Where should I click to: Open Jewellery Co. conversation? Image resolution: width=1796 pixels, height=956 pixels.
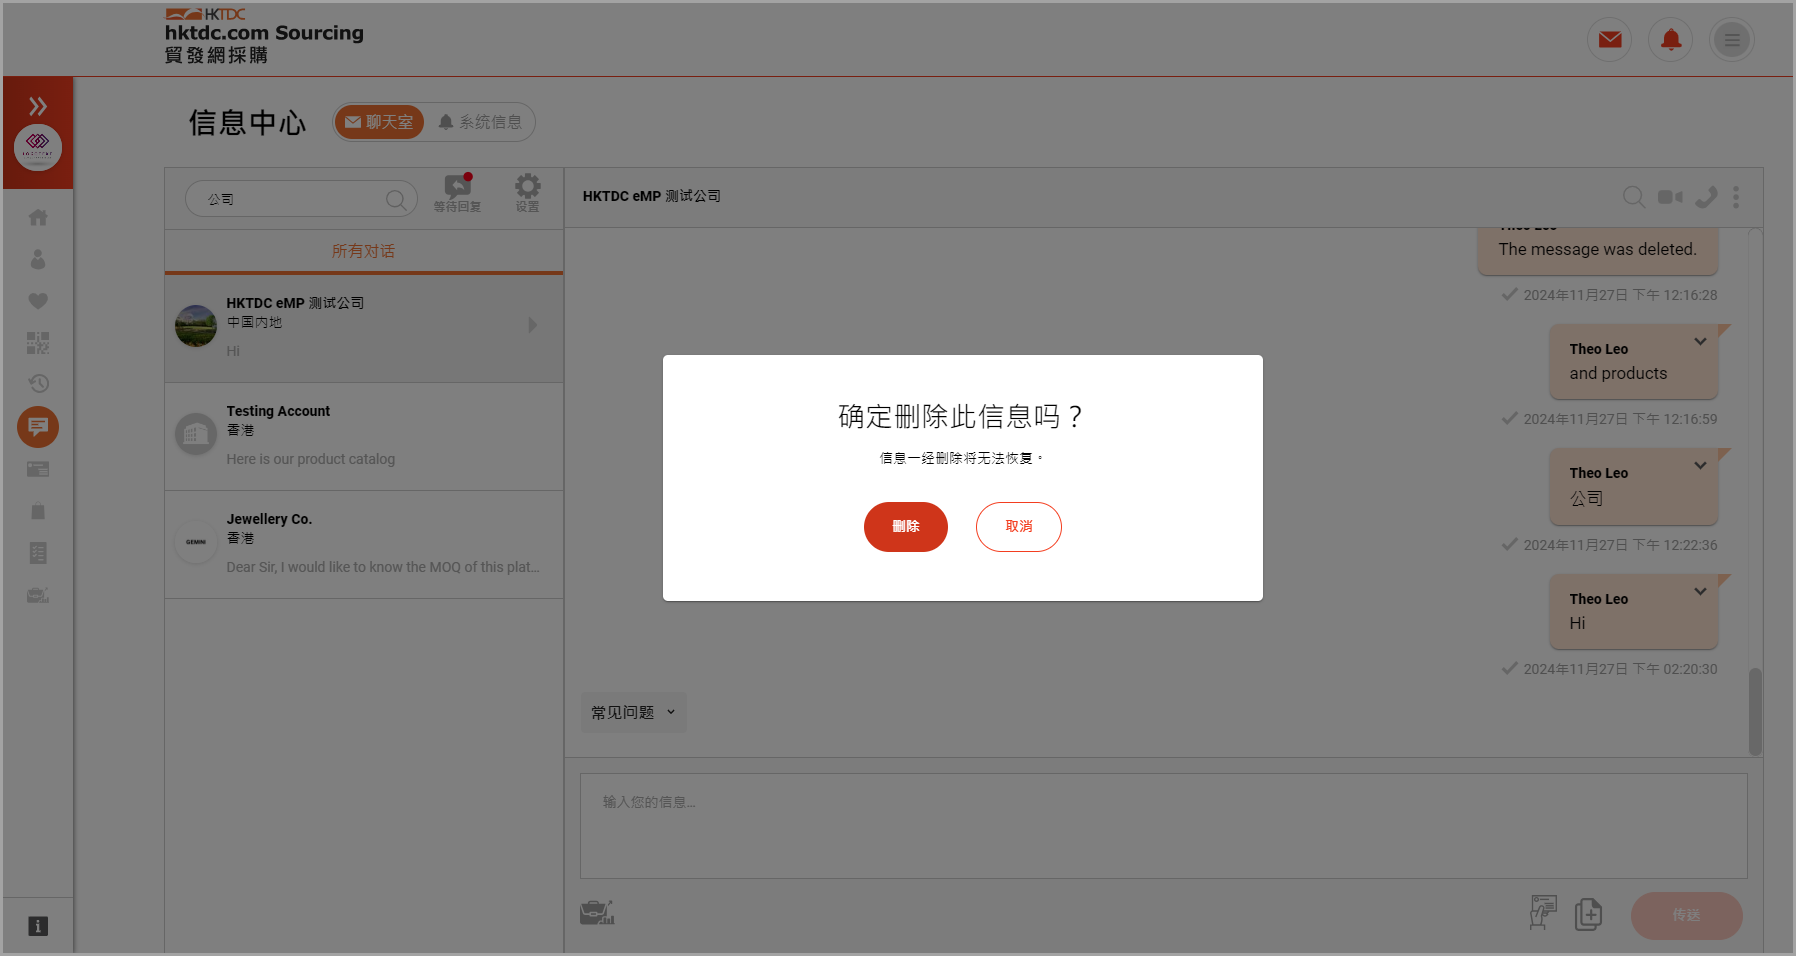[364, 544]
